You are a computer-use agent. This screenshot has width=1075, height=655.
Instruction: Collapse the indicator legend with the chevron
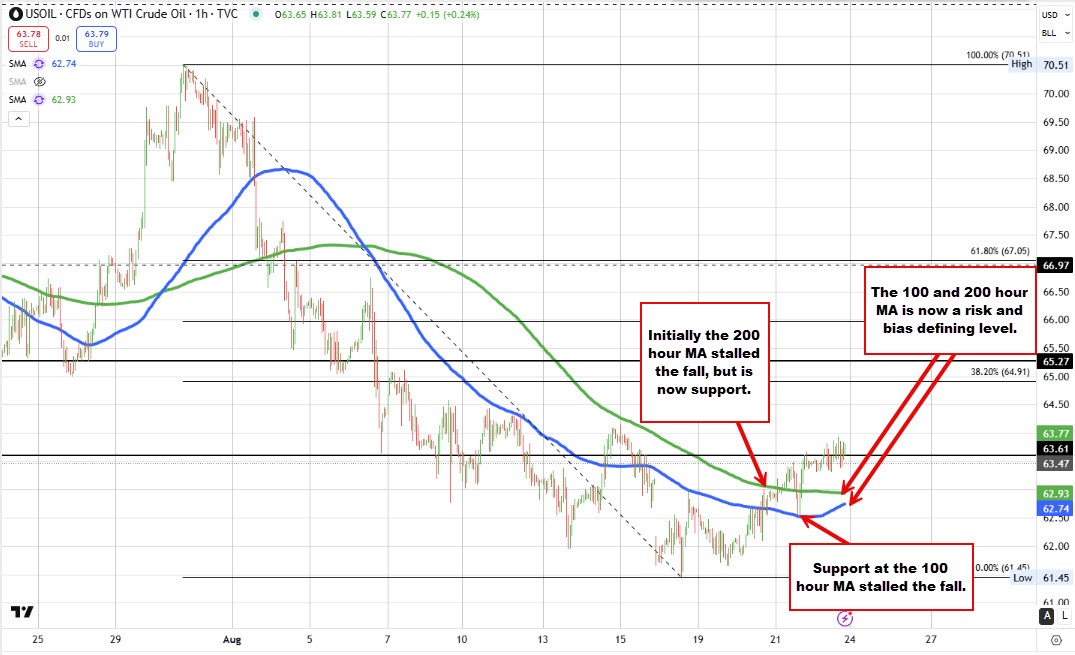[x=19, y=119]
